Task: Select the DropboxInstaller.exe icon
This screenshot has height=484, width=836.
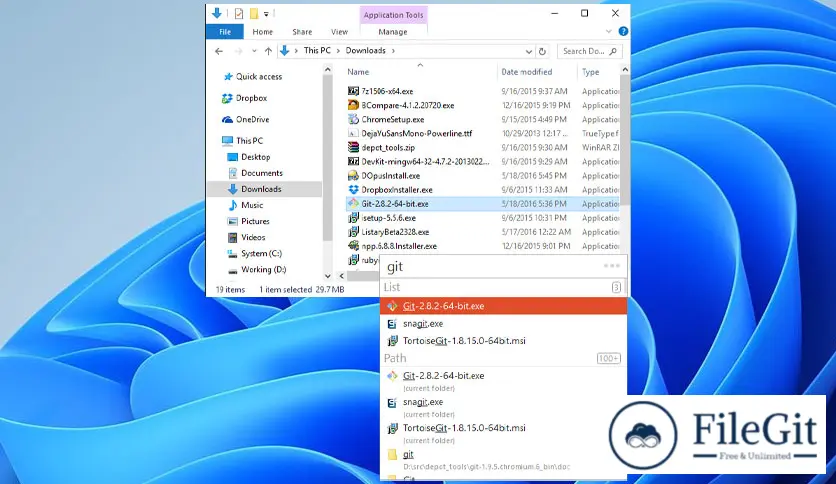Action: (353, 190)
